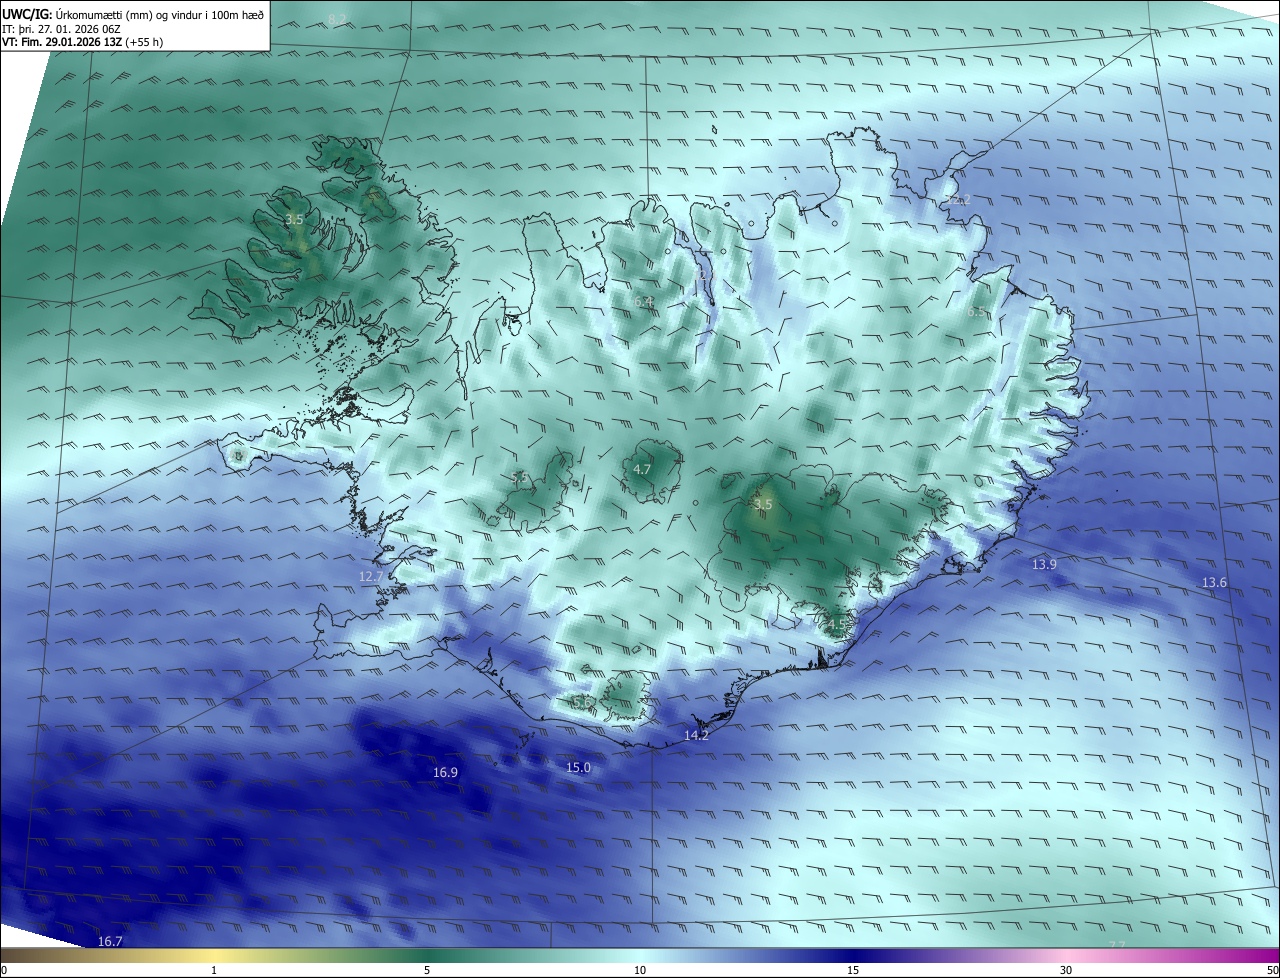The width and height of the screenshot is (1280, 978).
Task: Click the 4.5 value near the southeast coast
Action: [x=836, y=625]
